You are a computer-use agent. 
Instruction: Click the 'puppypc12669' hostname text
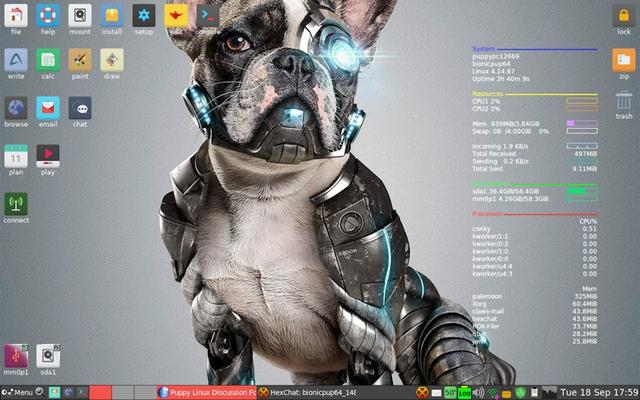pyautogui.click(x=496, y=56)
